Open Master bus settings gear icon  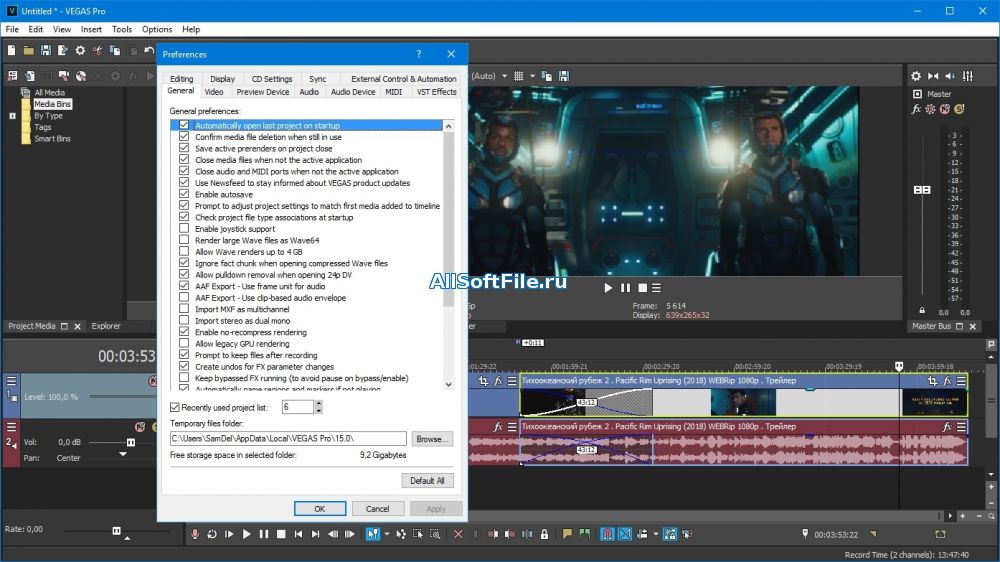[x=916, y=76]
